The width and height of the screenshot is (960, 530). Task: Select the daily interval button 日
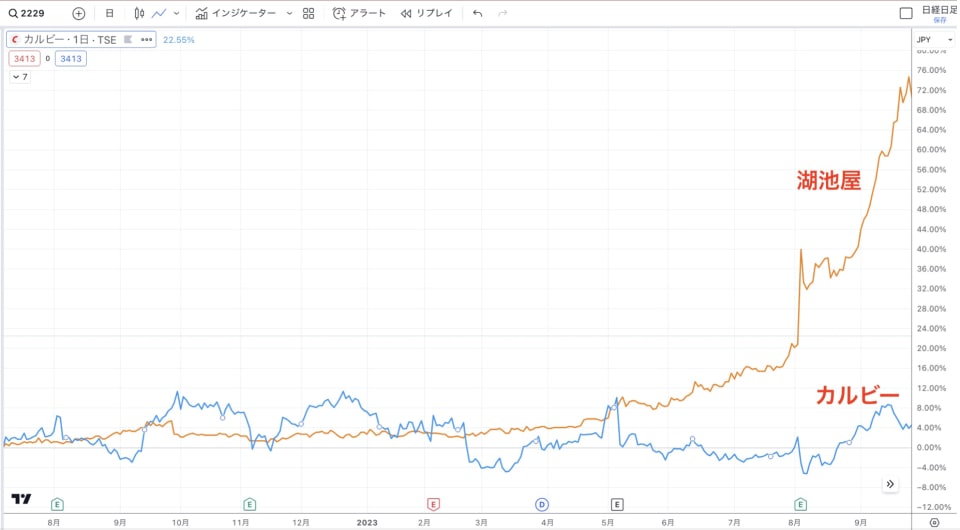point(110,13)
